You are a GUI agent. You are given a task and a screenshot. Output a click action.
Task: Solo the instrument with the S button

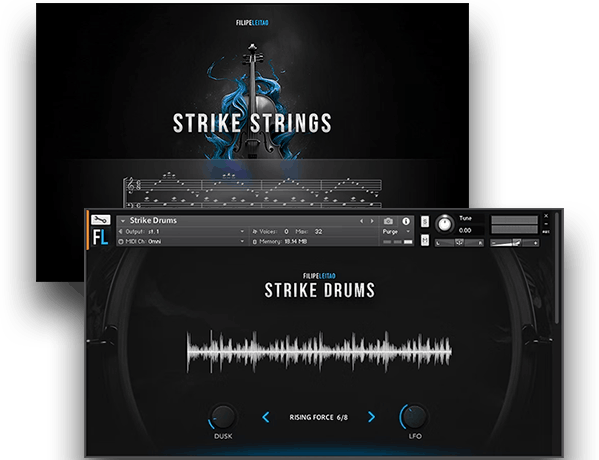coord(425,221)
